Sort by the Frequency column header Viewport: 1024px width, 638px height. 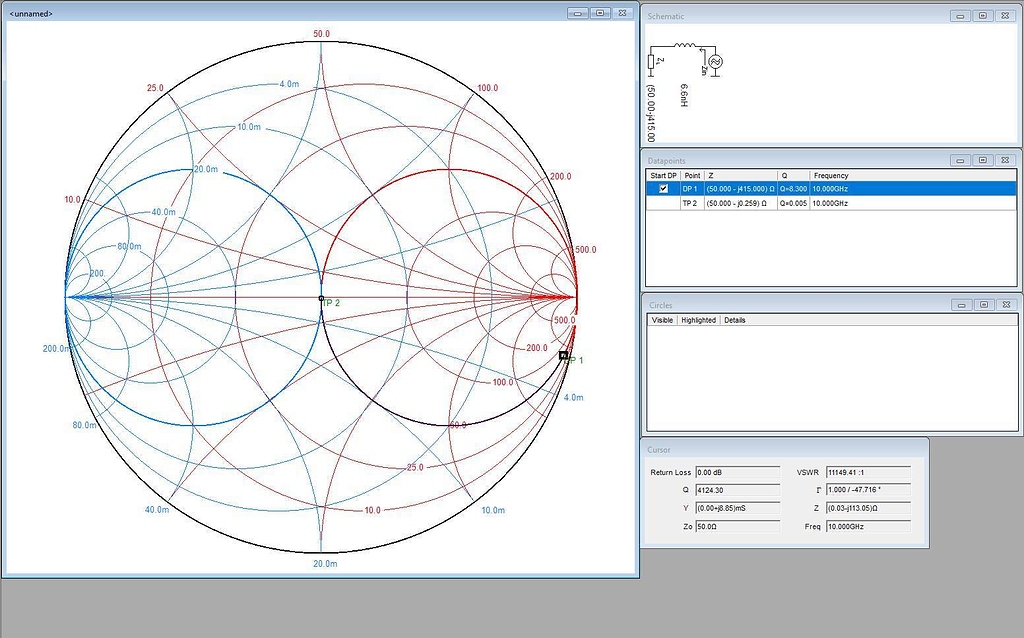tap(831, 176)
